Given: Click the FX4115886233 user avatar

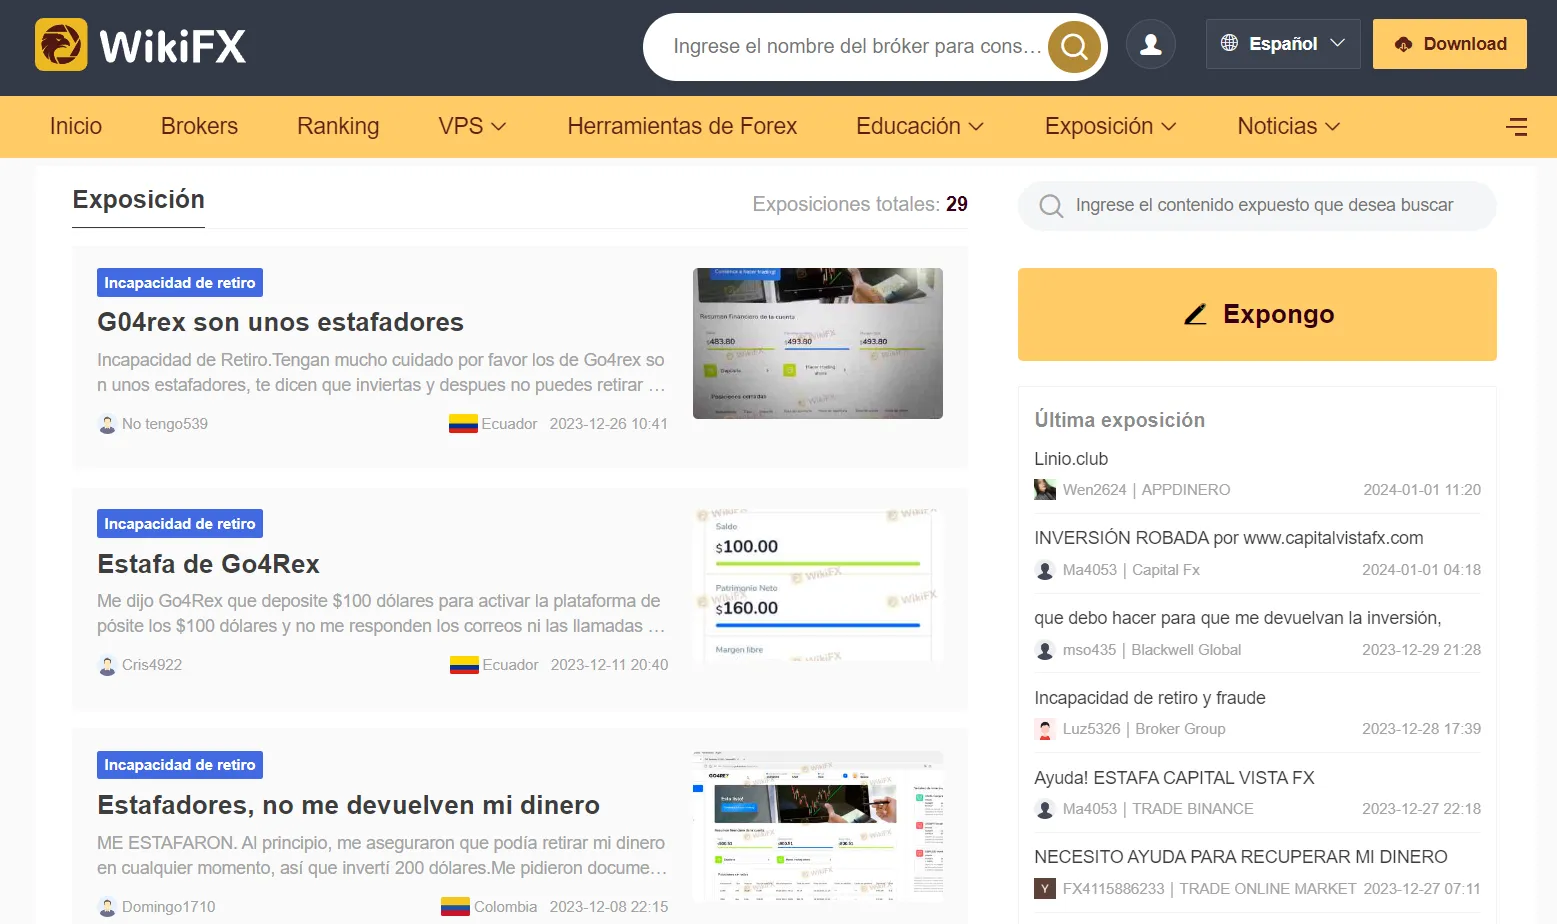Looking at the screenshot, I should point(1045,888).
